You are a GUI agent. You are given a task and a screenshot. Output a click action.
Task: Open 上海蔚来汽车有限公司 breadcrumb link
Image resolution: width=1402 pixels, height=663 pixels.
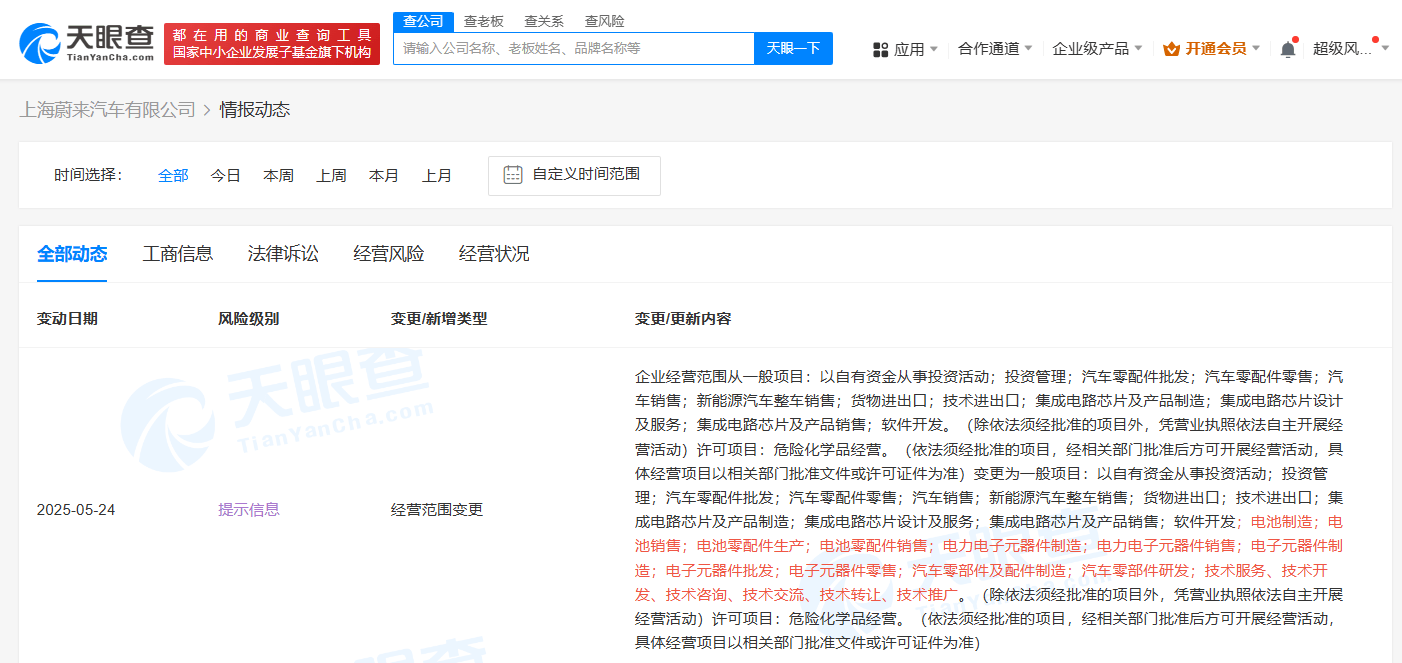[108, 110]
